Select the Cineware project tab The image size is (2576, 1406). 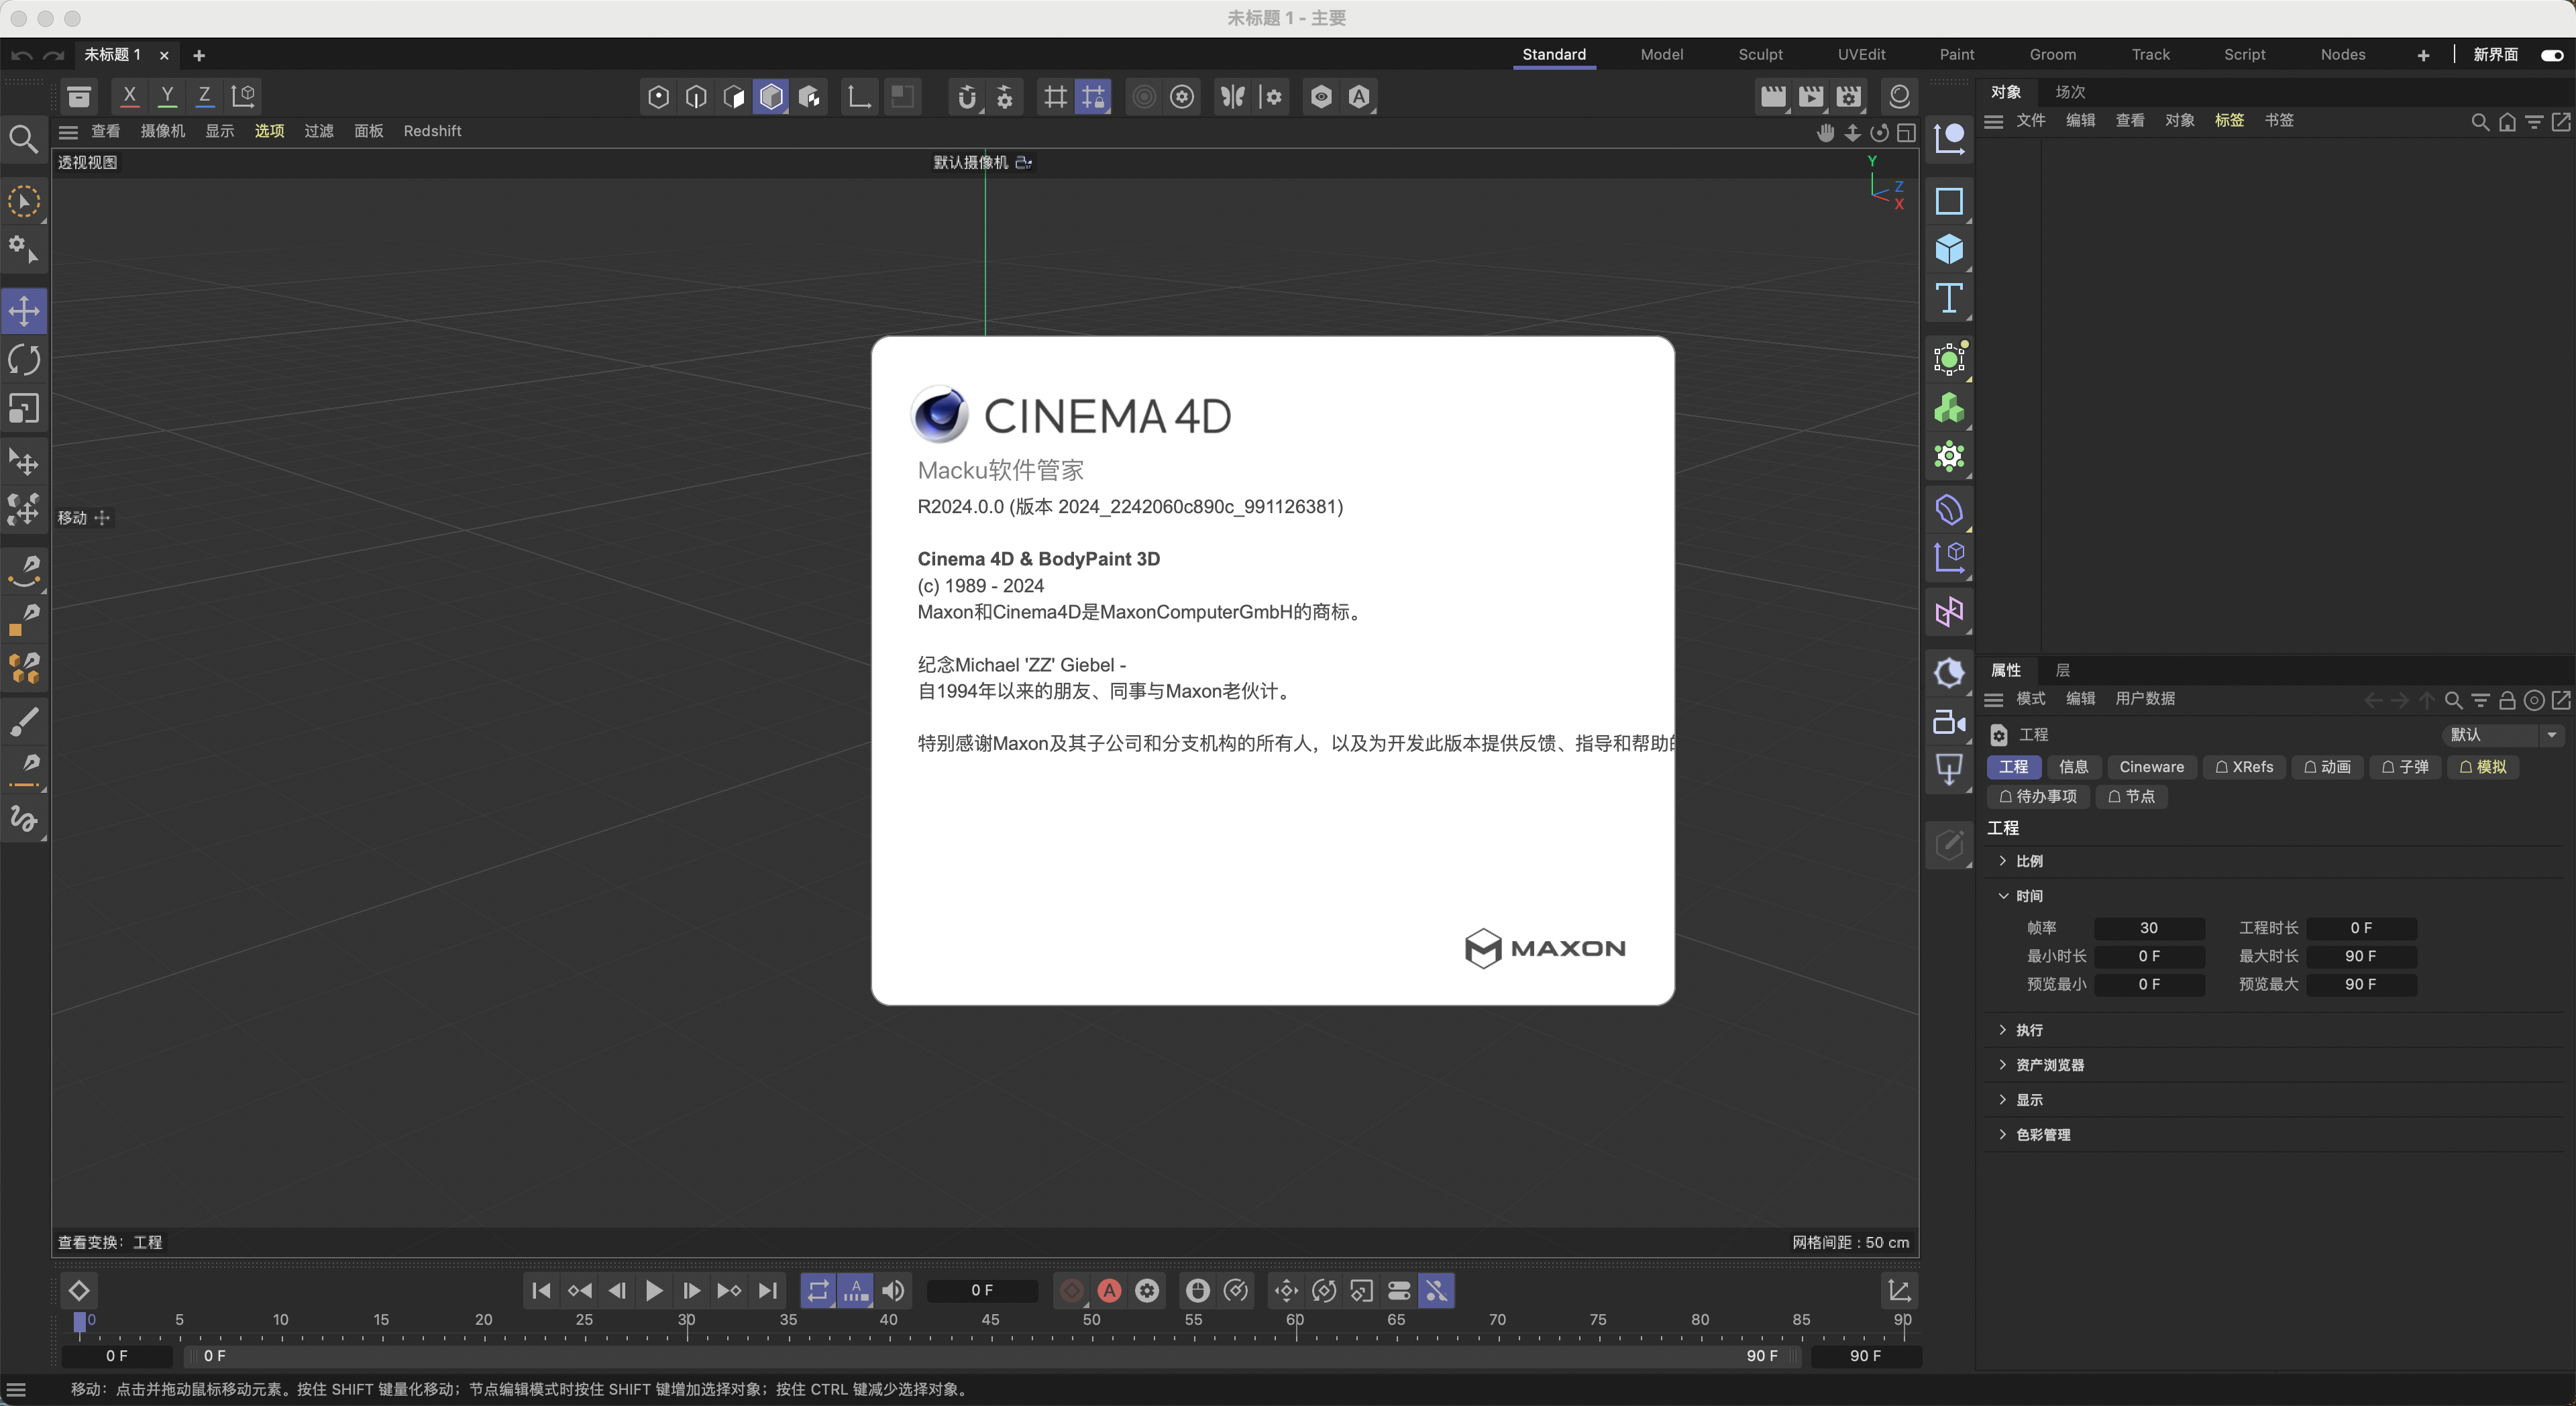[2151, 767]
